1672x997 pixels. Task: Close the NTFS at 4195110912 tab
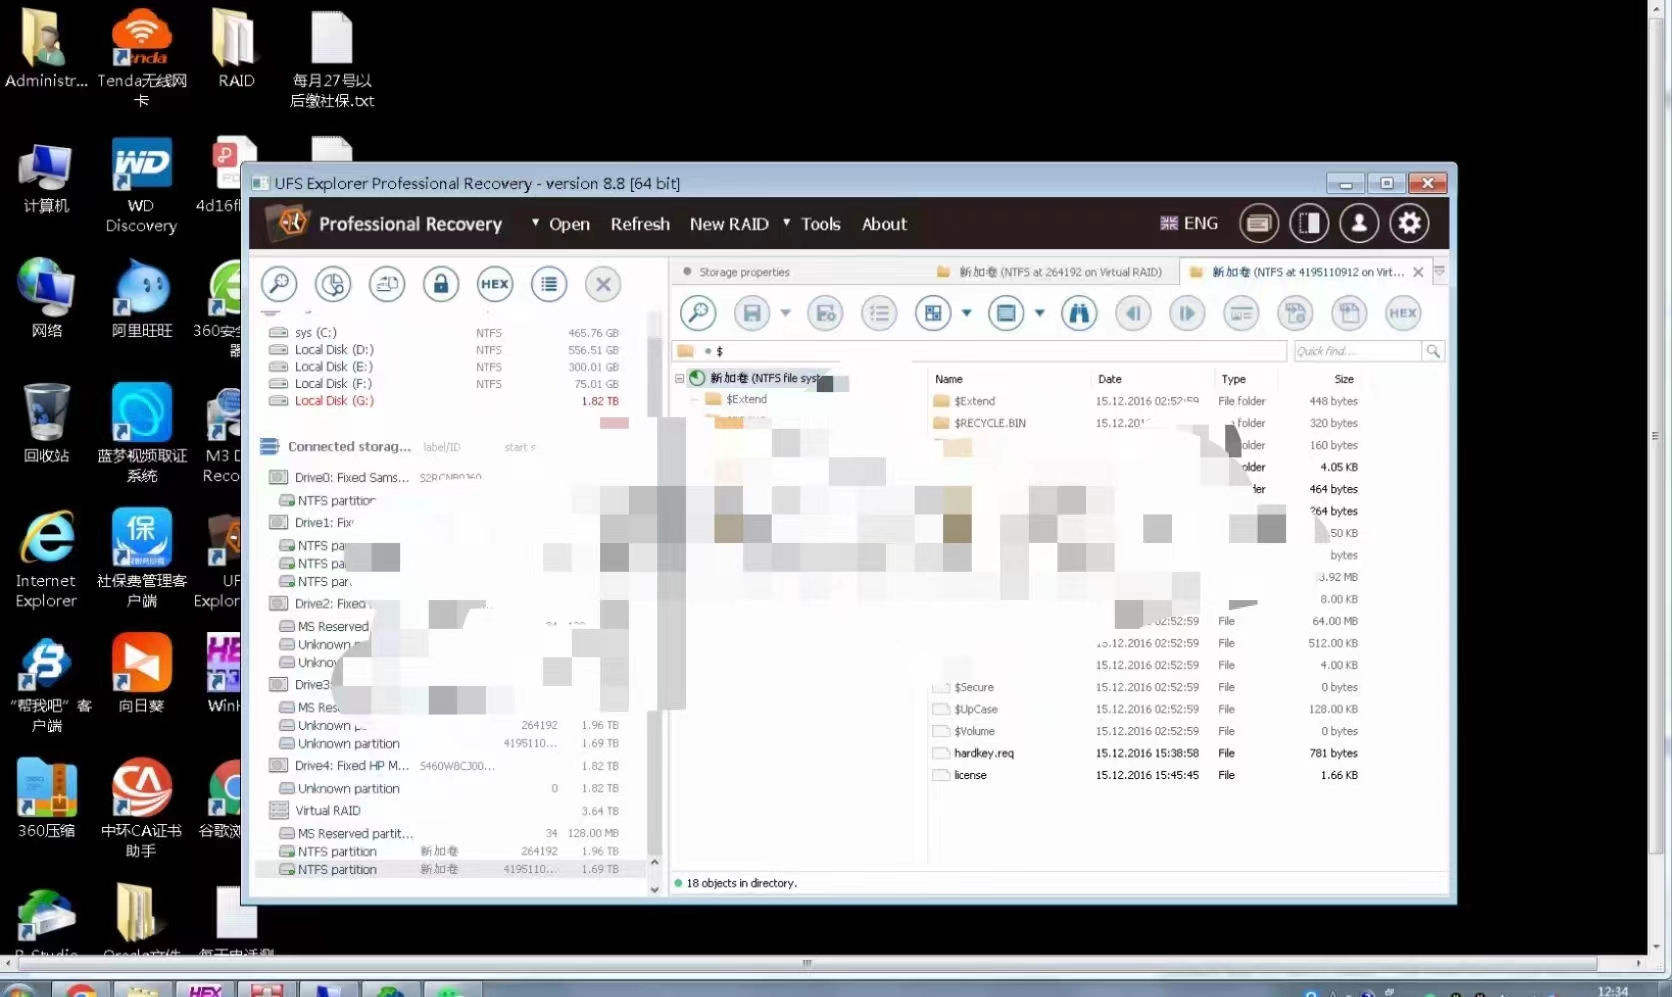[x=1418, y=272]
